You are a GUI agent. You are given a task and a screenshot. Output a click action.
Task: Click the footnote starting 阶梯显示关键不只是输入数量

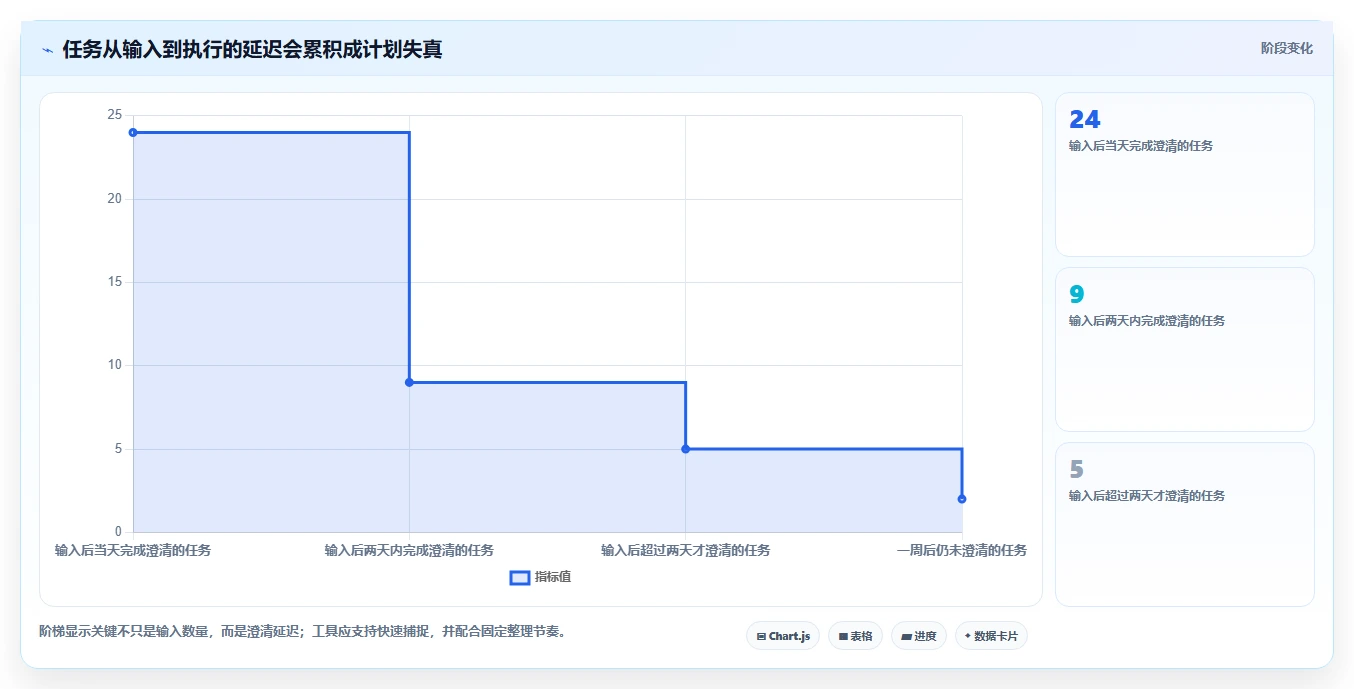303,631
